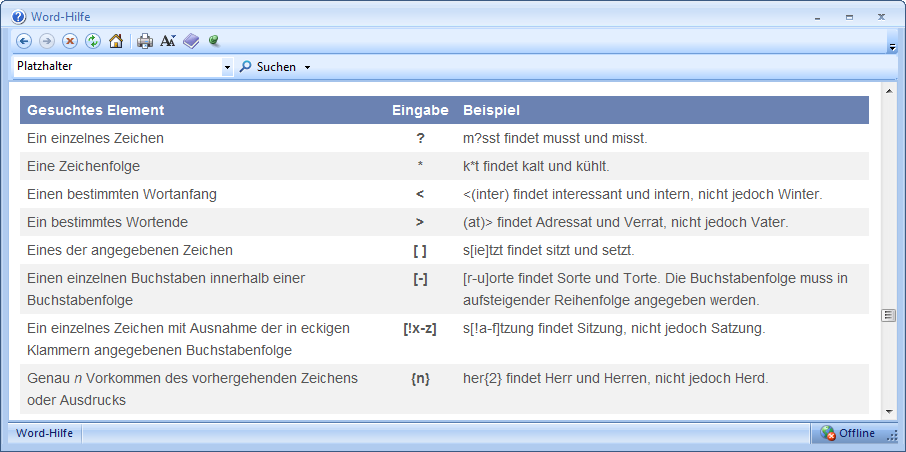
Task: Click the Suchen search button
Action: [x=267, y=67]
